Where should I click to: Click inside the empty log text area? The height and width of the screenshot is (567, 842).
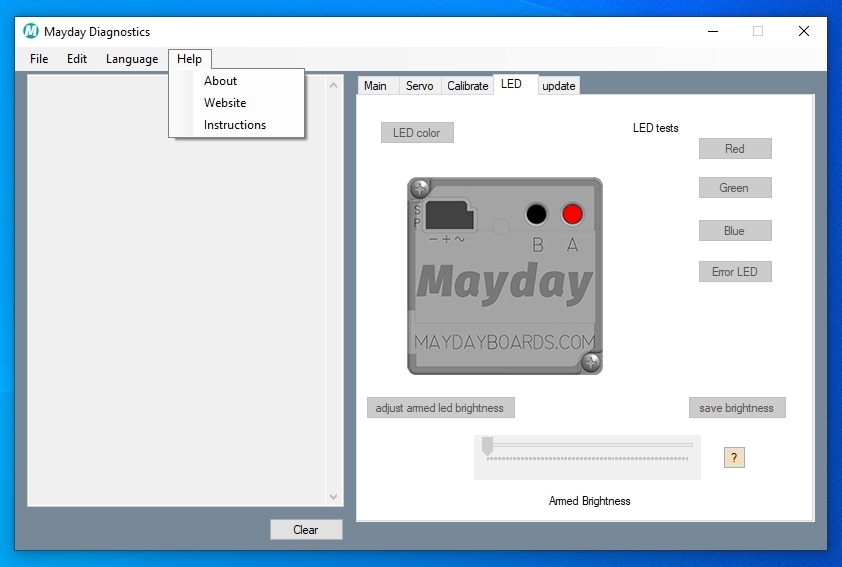[x=177, y=290]
